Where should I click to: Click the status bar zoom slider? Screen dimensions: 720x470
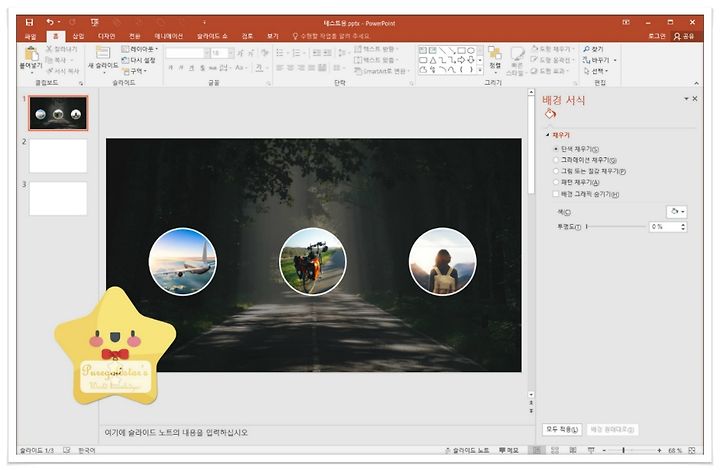[x=632, y=451]
